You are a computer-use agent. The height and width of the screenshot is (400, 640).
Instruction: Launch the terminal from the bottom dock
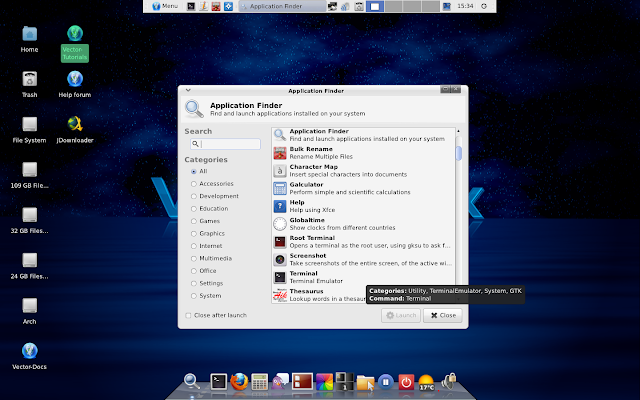(218, 382)
